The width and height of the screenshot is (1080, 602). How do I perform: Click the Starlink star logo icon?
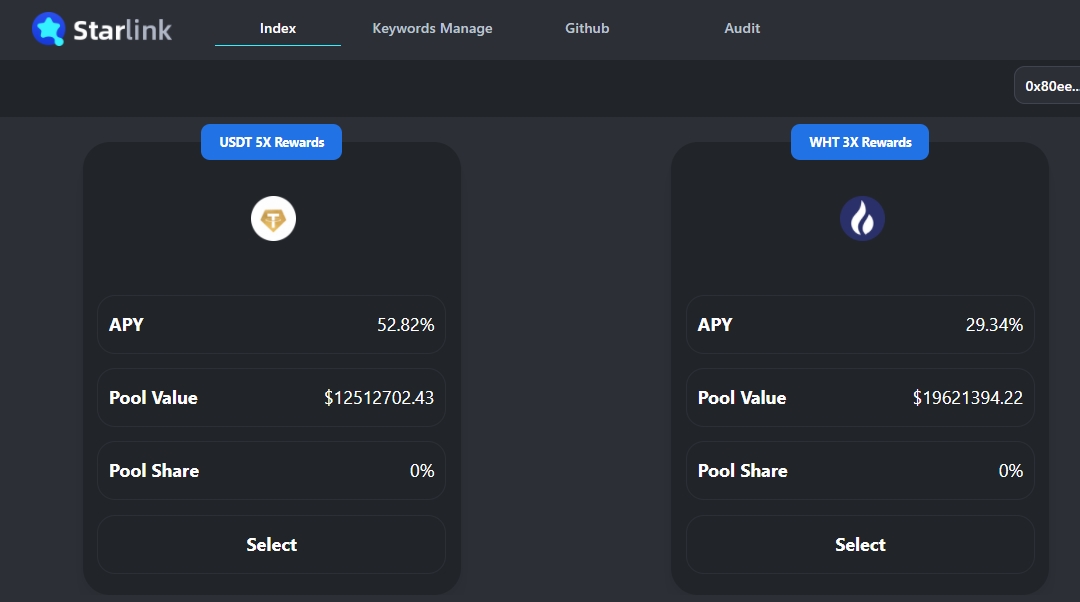click(x=48, y=29)
